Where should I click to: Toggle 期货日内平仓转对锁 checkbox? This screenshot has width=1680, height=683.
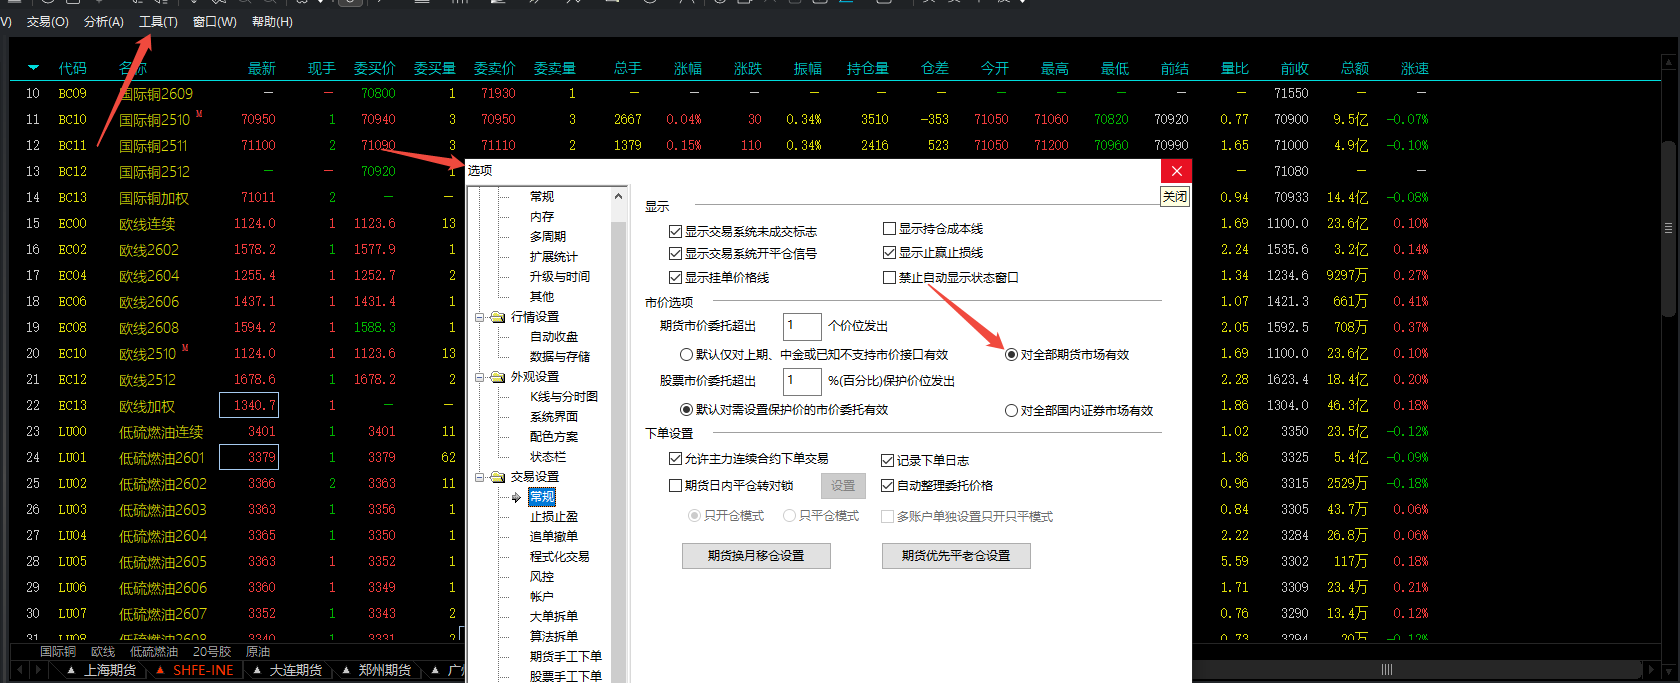[675, 486]
